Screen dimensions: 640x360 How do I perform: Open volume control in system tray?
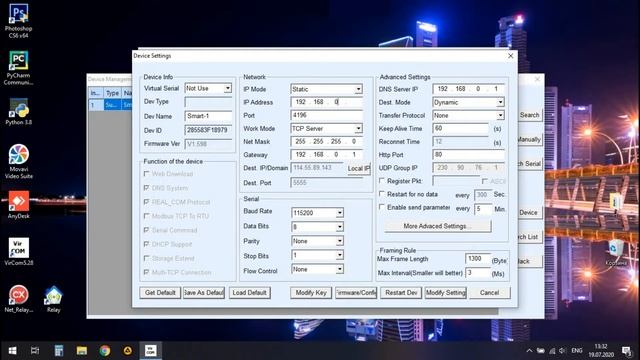coord(563,351)
